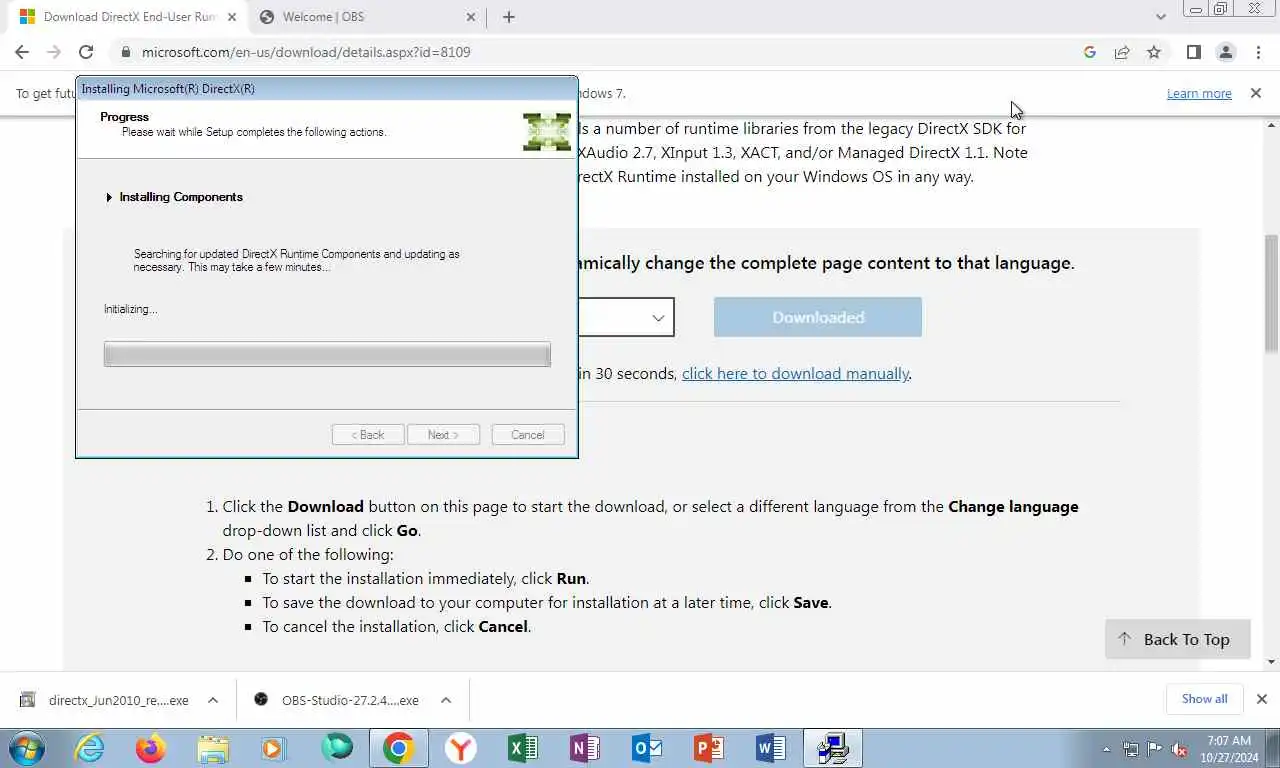This screenshot has height=768, width=1280.
Task: Open a new browser tab
Action: pyautogui.click(x=509, y=17)
